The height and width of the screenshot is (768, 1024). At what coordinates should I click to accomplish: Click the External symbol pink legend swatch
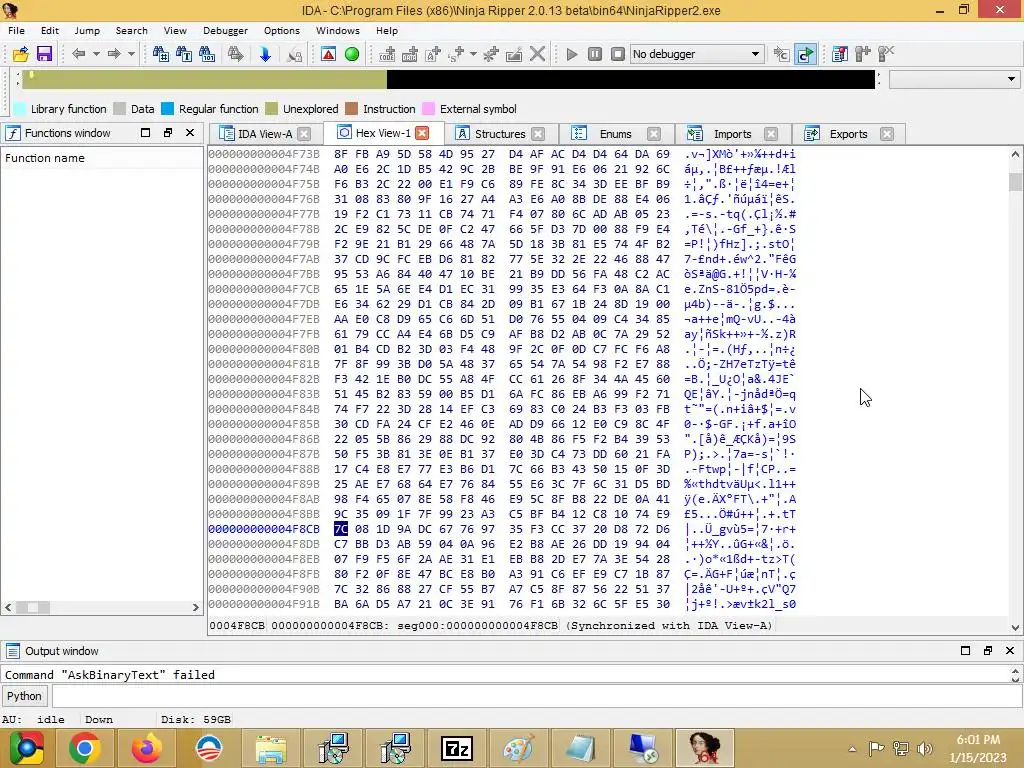point(428,109)
